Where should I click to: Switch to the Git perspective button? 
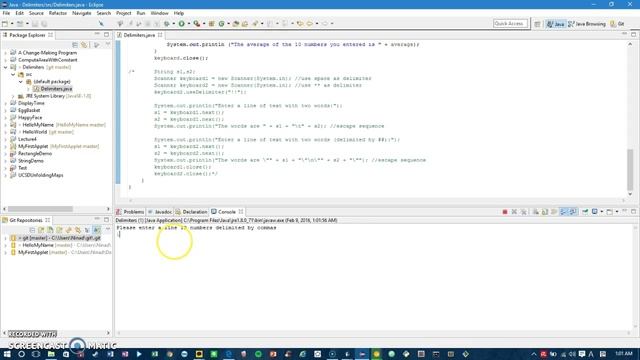point(617,24)
